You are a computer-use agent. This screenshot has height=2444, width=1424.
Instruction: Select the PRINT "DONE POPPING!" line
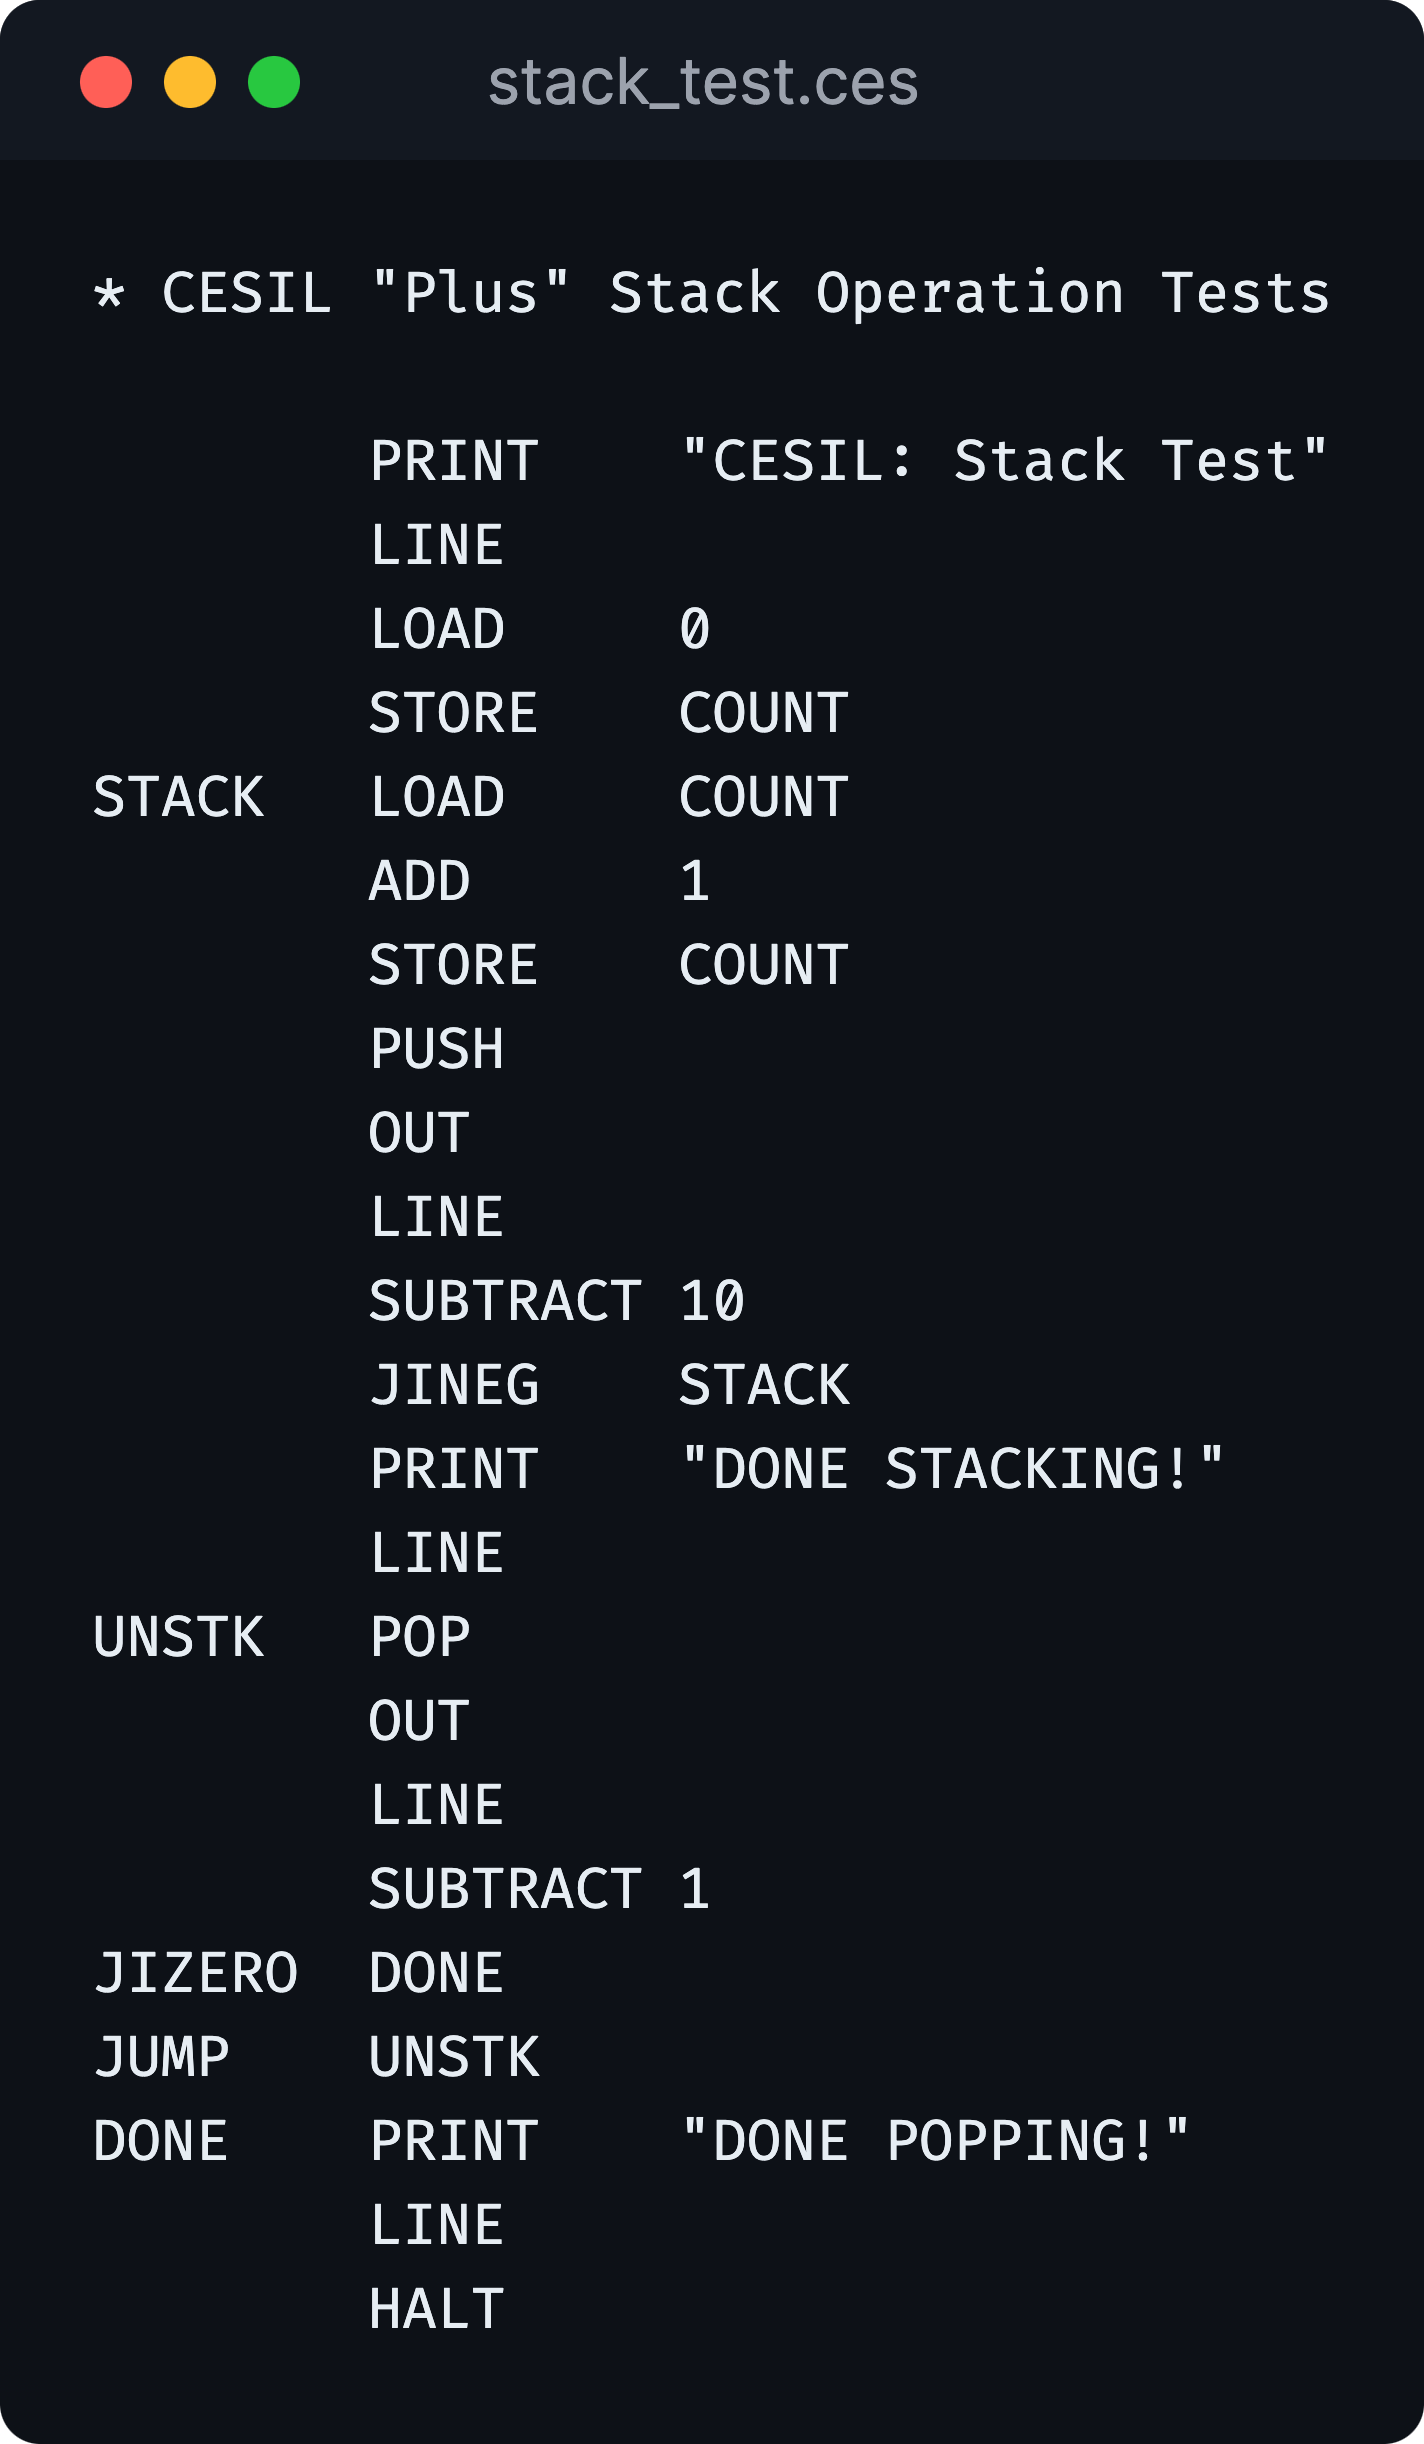780,2140
